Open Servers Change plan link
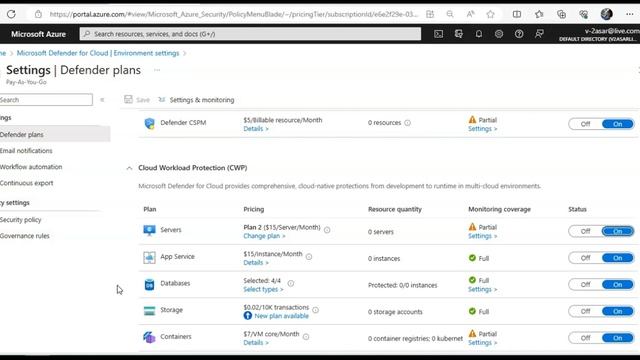Viewport: 640px width, 360px height. coord(264,236)
